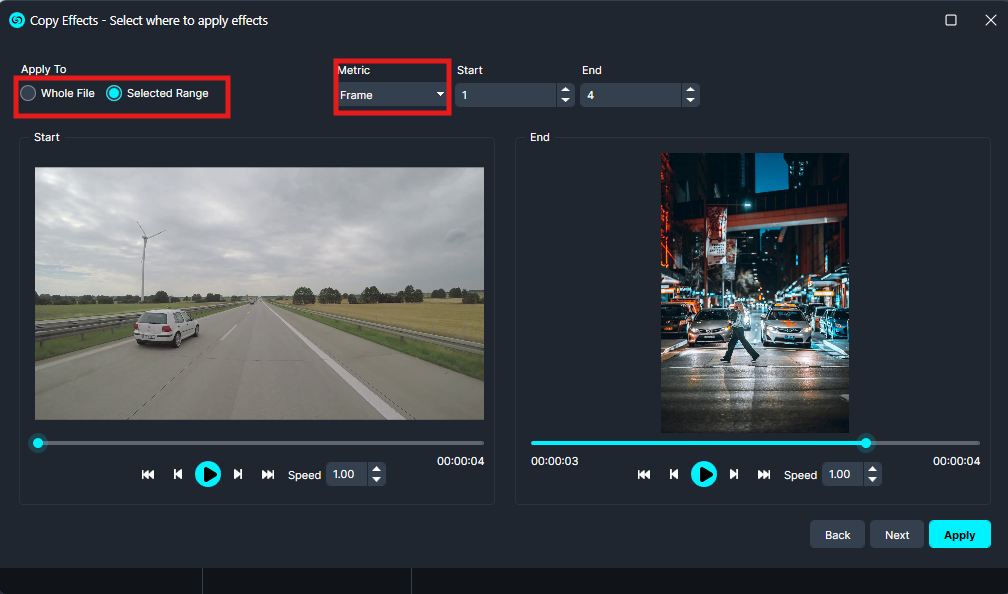This screenshot has height=594, width=1008.
Task: Jump to last frame in Start preview
Action: (x=268, y=474)
